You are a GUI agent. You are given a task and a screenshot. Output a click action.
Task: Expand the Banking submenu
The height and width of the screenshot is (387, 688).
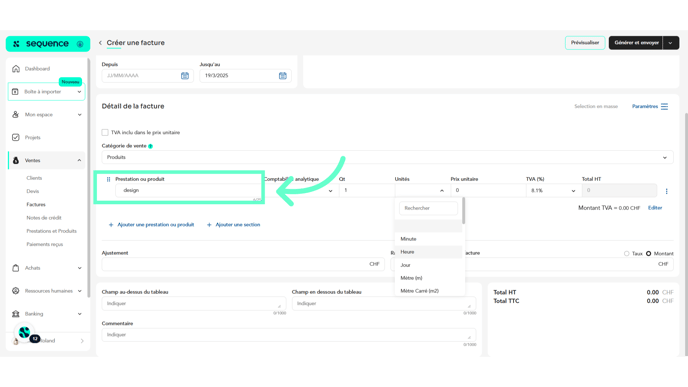[x=79, y=314]
